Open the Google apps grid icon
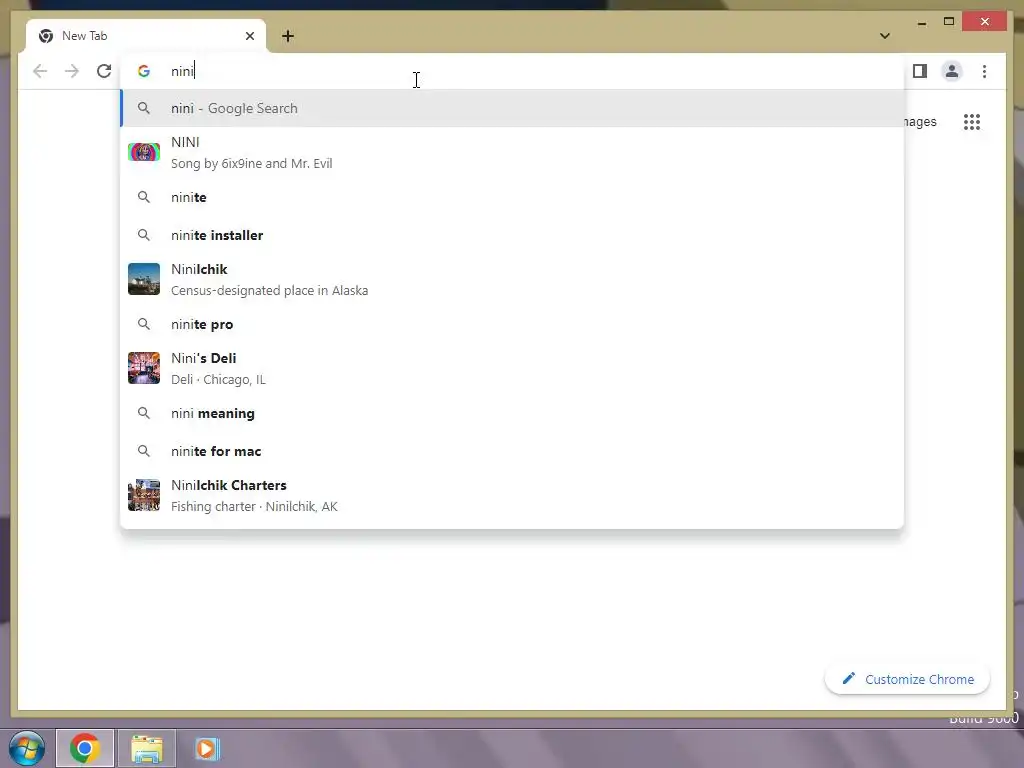This screenshot has height=768, width=1024. [x=972, y=121]
